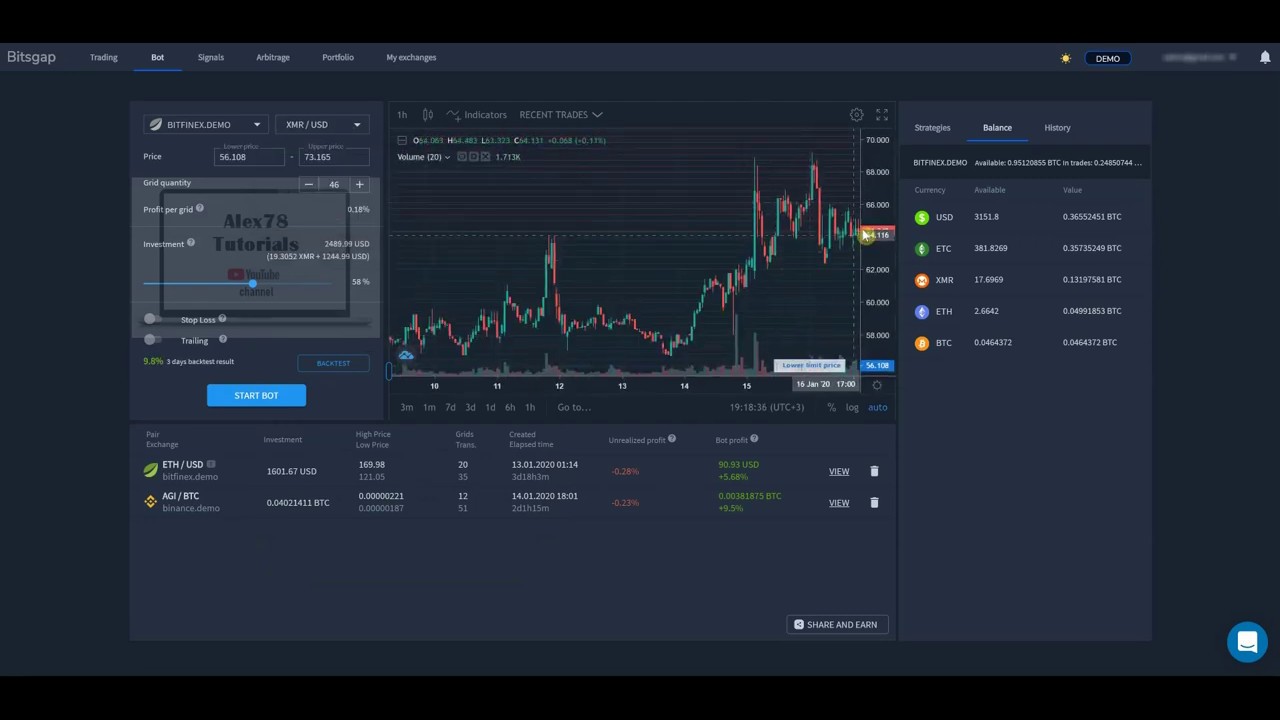Open the 1h timeframe selector
Viewport: 1280px width, 720px height.
402,115
